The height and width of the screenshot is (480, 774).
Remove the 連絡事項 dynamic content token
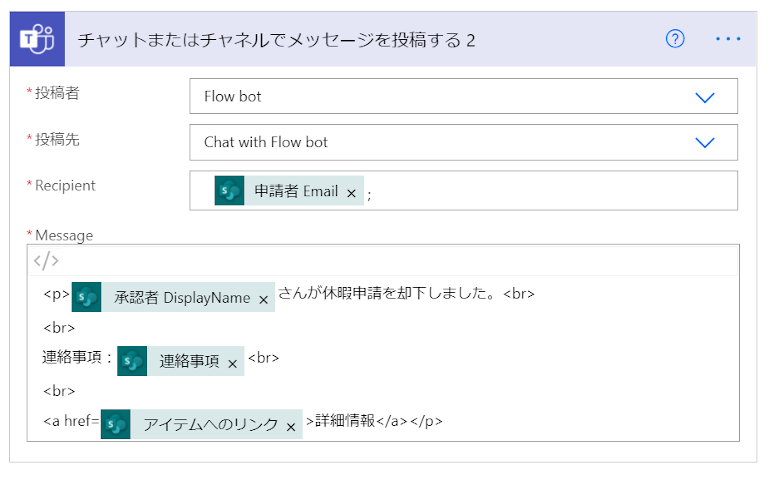click(x=232, y=364)
